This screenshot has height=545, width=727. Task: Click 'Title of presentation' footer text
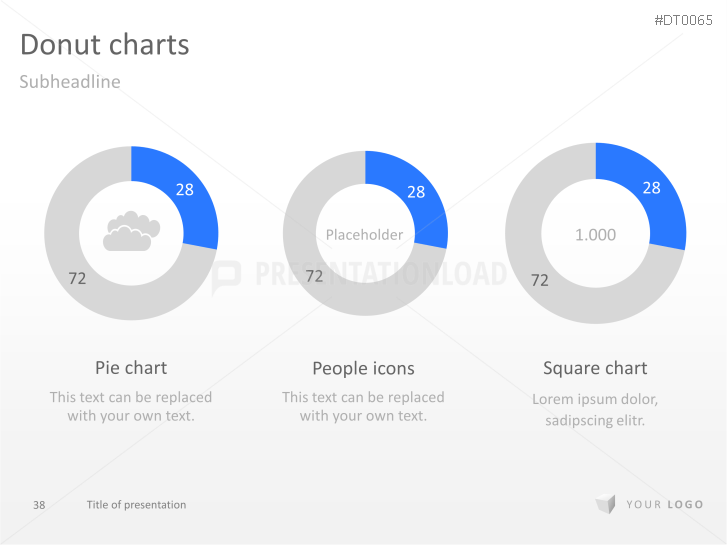click(136, 505)
